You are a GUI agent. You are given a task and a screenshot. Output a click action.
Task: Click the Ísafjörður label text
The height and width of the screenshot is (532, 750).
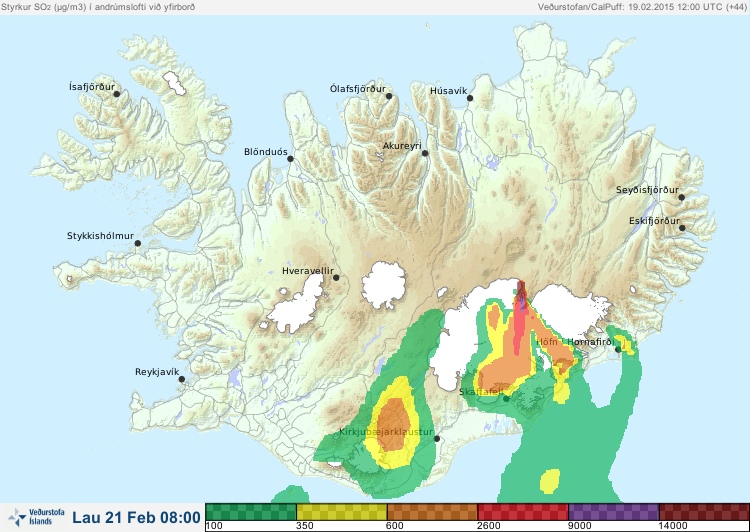92,87
